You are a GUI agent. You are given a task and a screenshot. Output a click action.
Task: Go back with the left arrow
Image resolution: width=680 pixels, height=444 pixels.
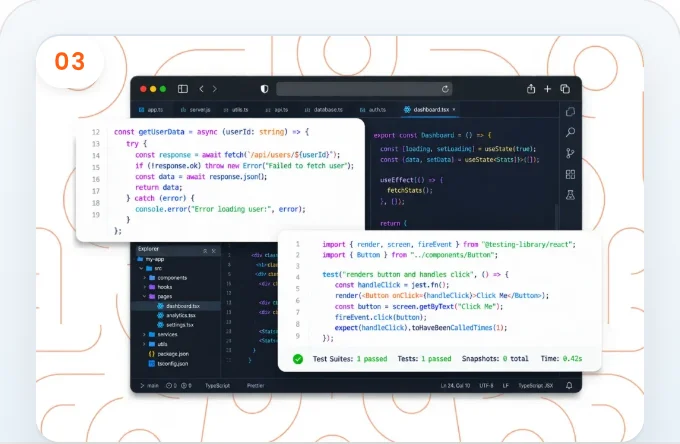click(201, 89)
